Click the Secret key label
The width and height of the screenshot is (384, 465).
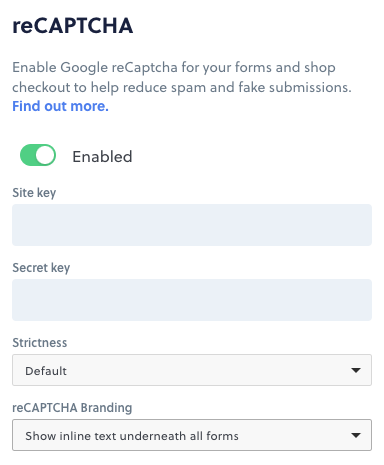point(41,268)
